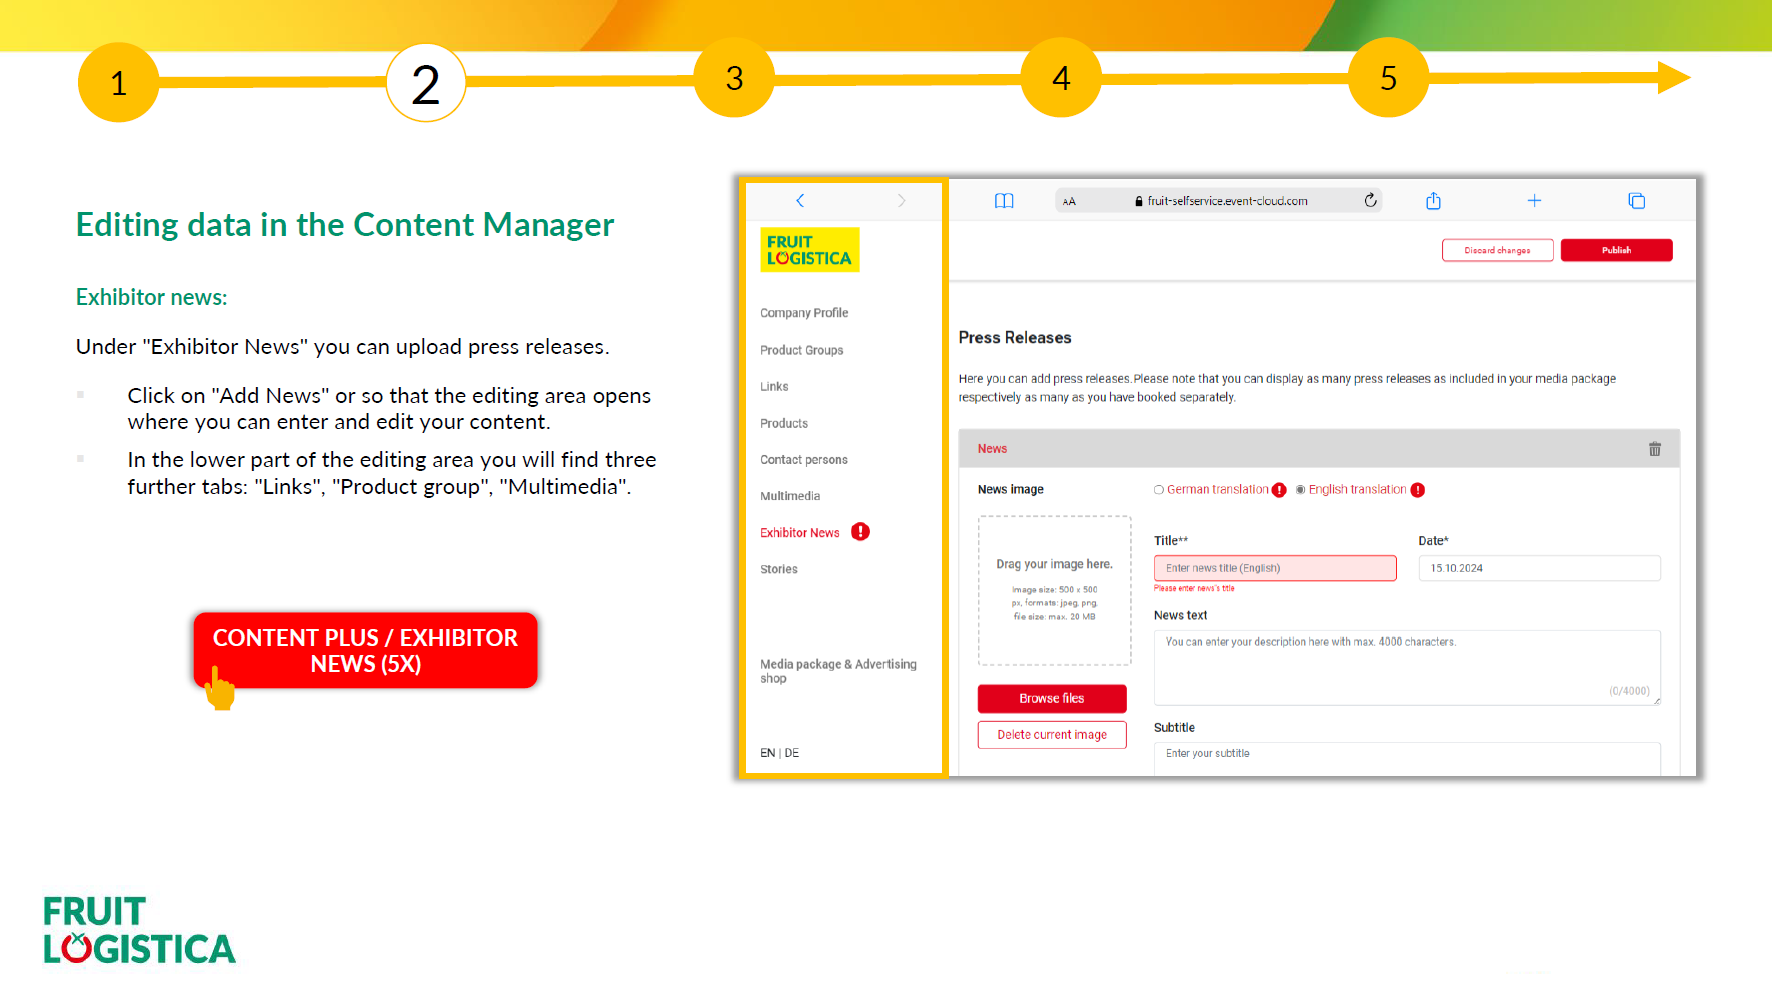Screen dimensions: 1772x995
Task: Click the English translation warning icon
Action: click(x=1418, y=490)
